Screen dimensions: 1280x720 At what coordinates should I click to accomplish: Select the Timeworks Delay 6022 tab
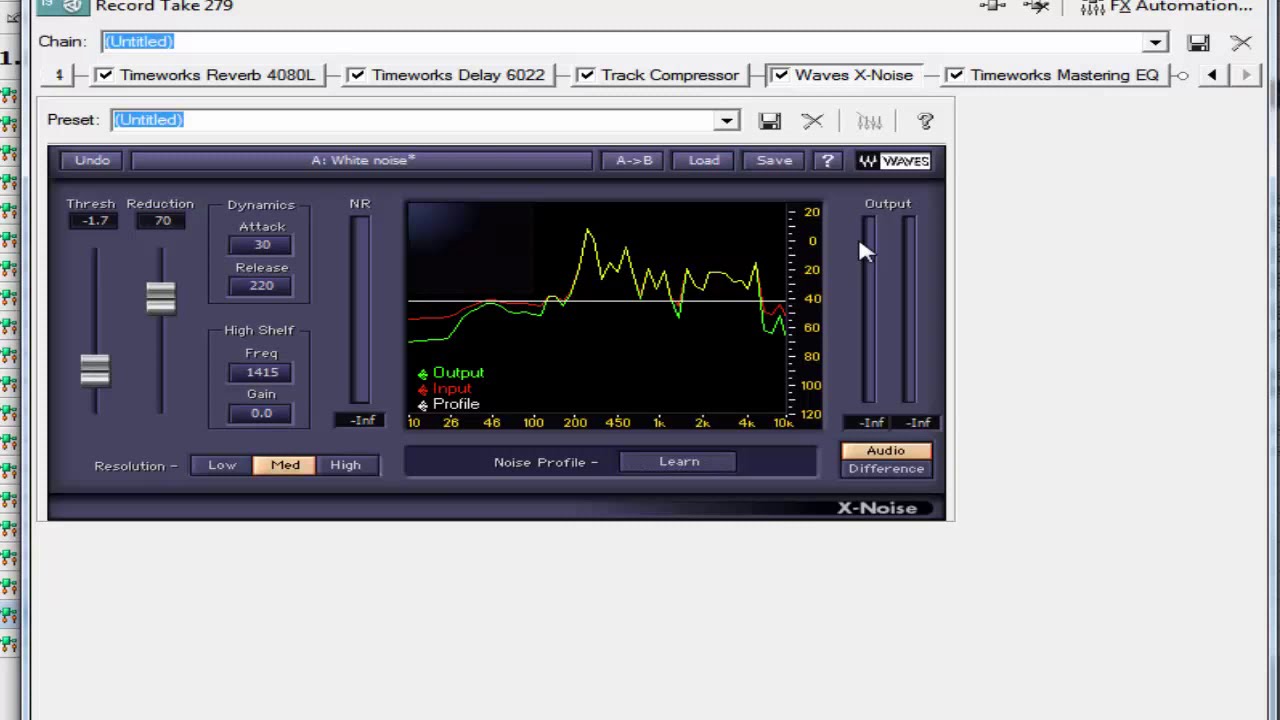tap(458, 75)
